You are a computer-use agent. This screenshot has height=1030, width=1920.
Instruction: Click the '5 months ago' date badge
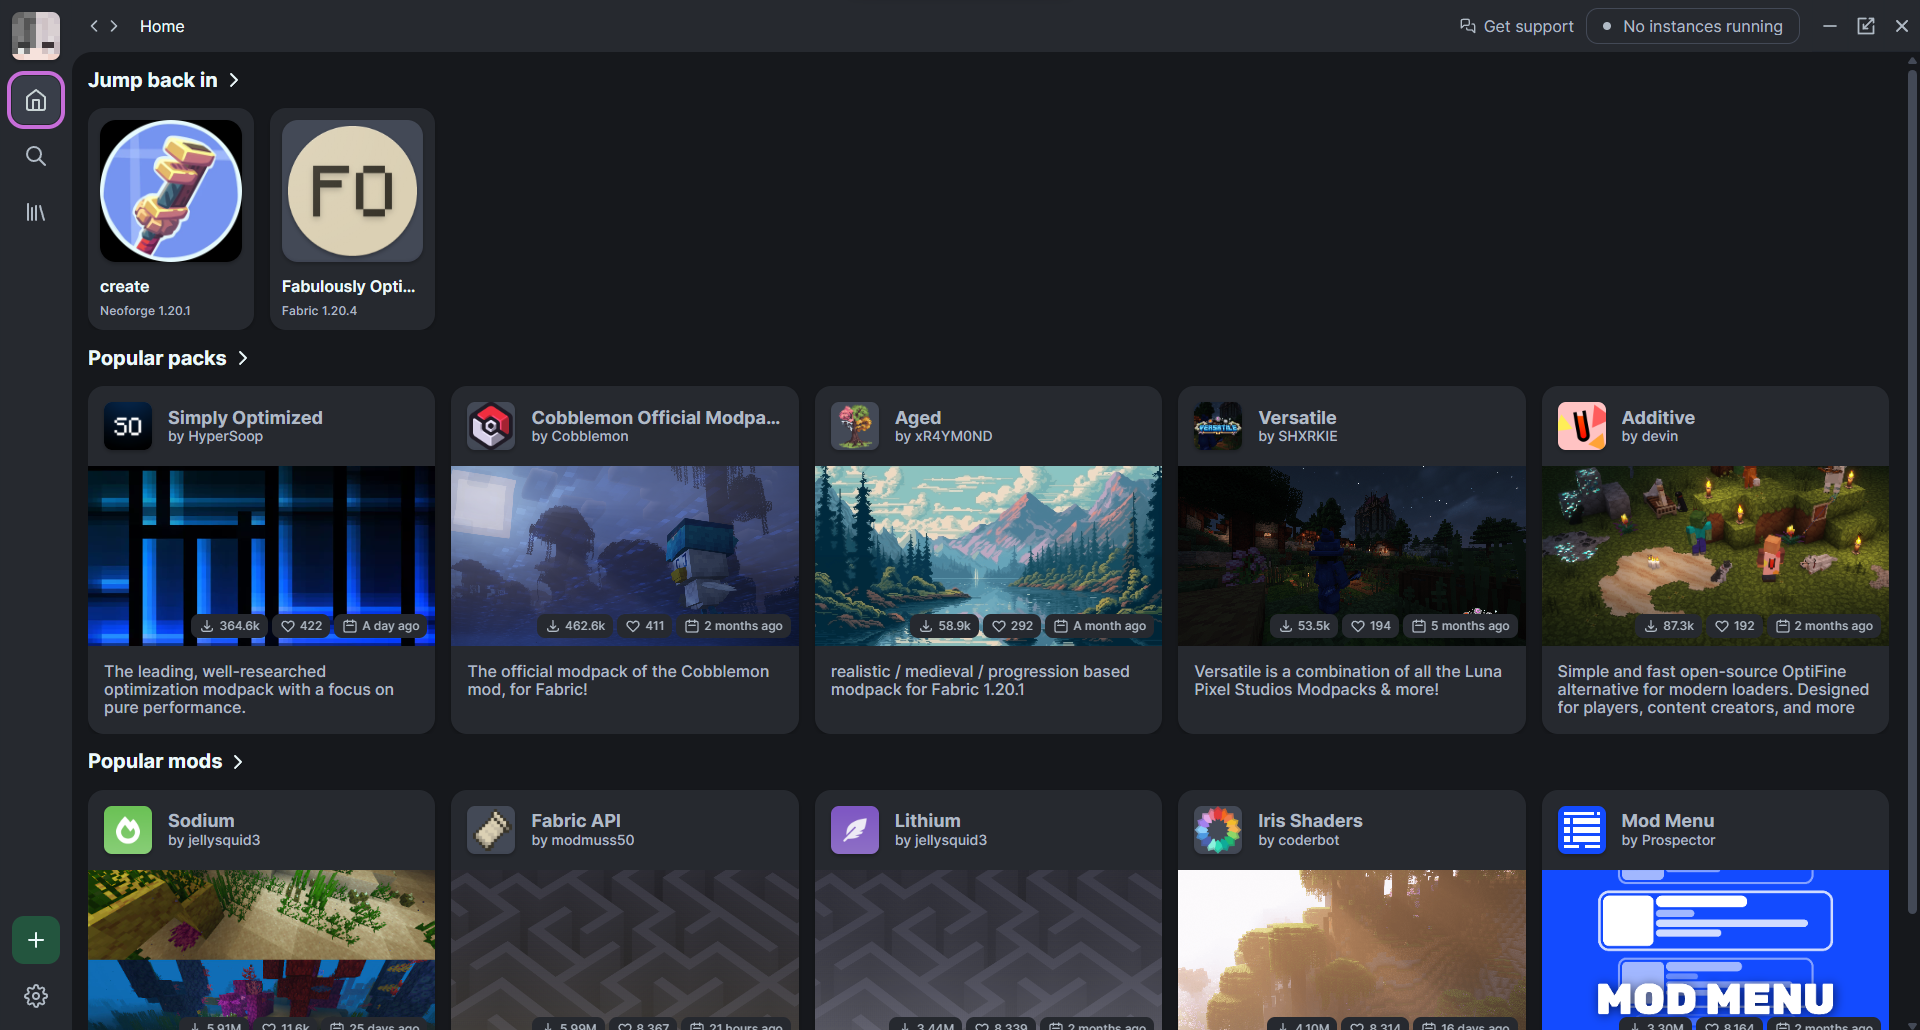point(1460,626)
